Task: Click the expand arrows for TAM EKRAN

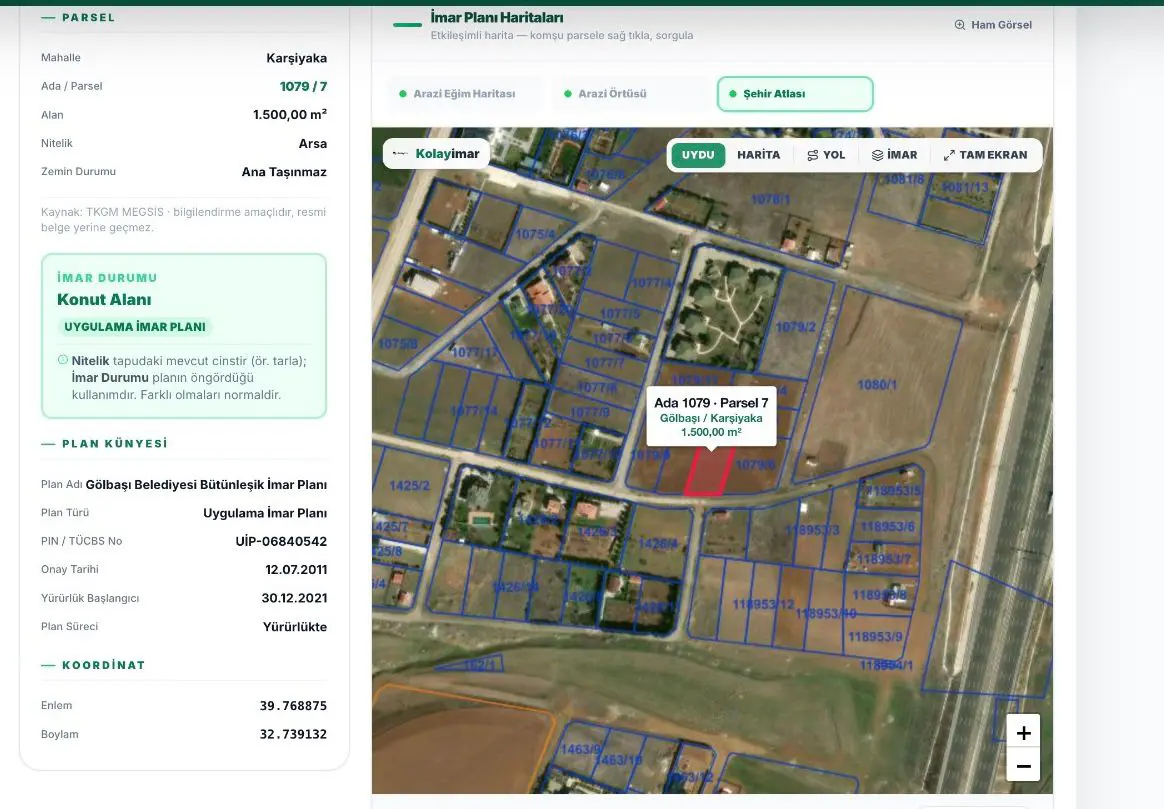Action: click(x=949, y=155)
